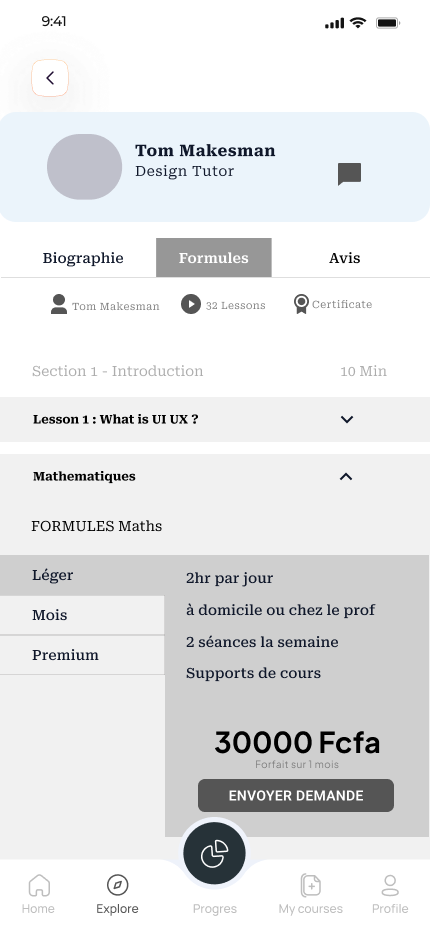Open chat message icon beside Tom Makesman
The height and width of the screenshot is (932, 430).
[350, 174]
